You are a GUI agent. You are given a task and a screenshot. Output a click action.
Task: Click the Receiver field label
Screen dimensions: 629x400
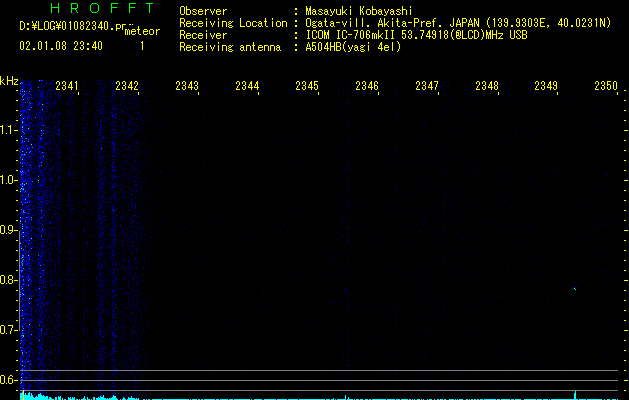point(203,35)
